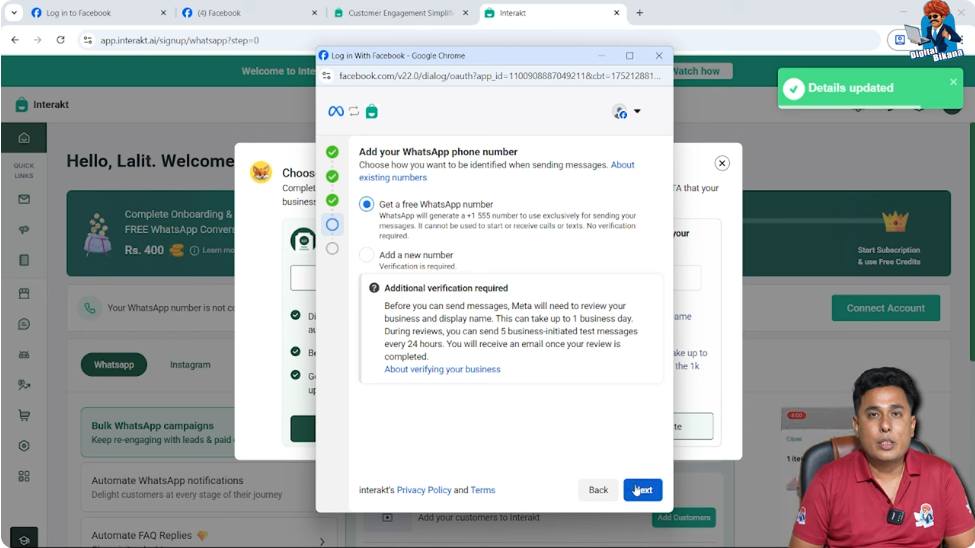Image resolution: width=975 pixels, height=548 pixels.
Task: Click the Meta logo icon in dialog
Action: [x=336, y=111]
